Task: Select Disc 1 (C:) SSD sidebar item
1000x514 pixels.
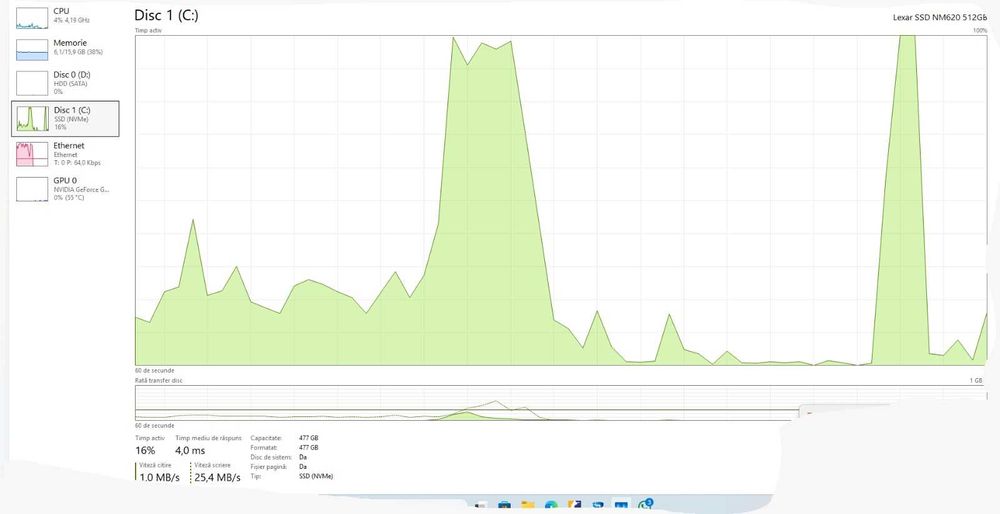Action: pyautogui.click(x=65, y=119)
